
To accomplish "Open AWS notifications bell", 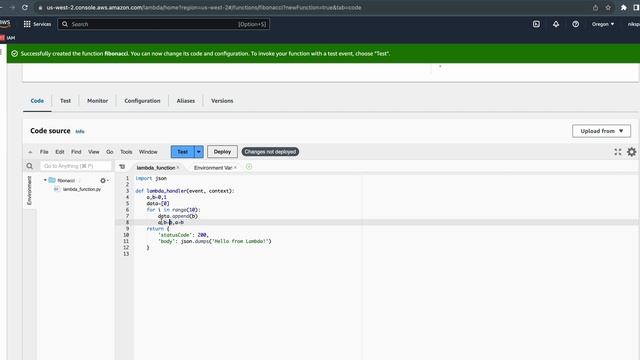I will pyautogui.click(x=556, y=24).
